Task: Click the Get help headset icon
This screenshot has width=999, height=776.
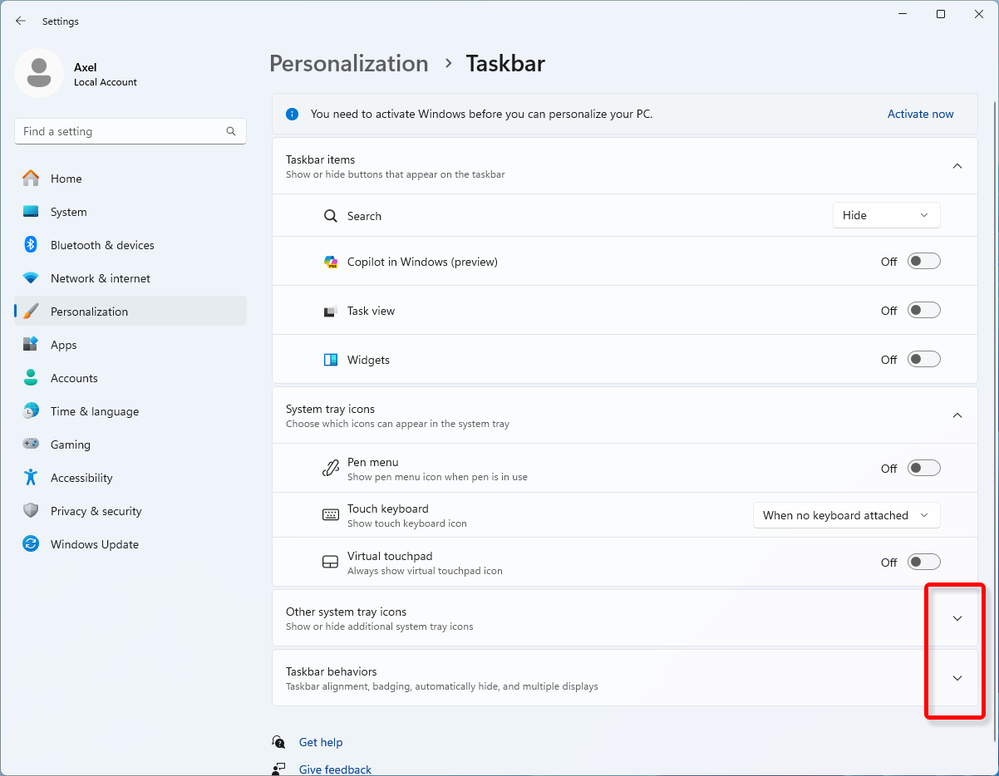Action: coord(278,742)
